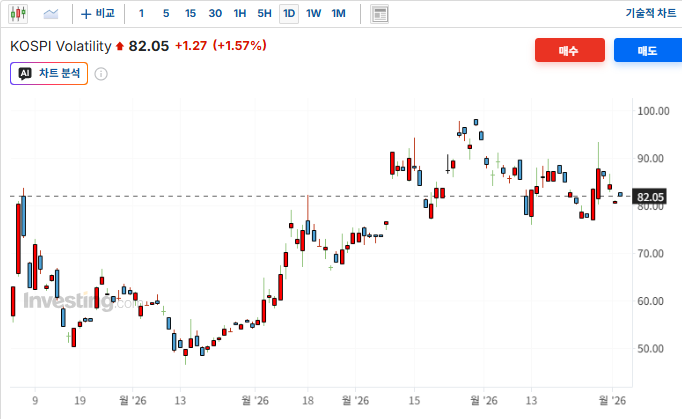Open the chart layout table icon
682x419 pixels.
tap(379, 14)
